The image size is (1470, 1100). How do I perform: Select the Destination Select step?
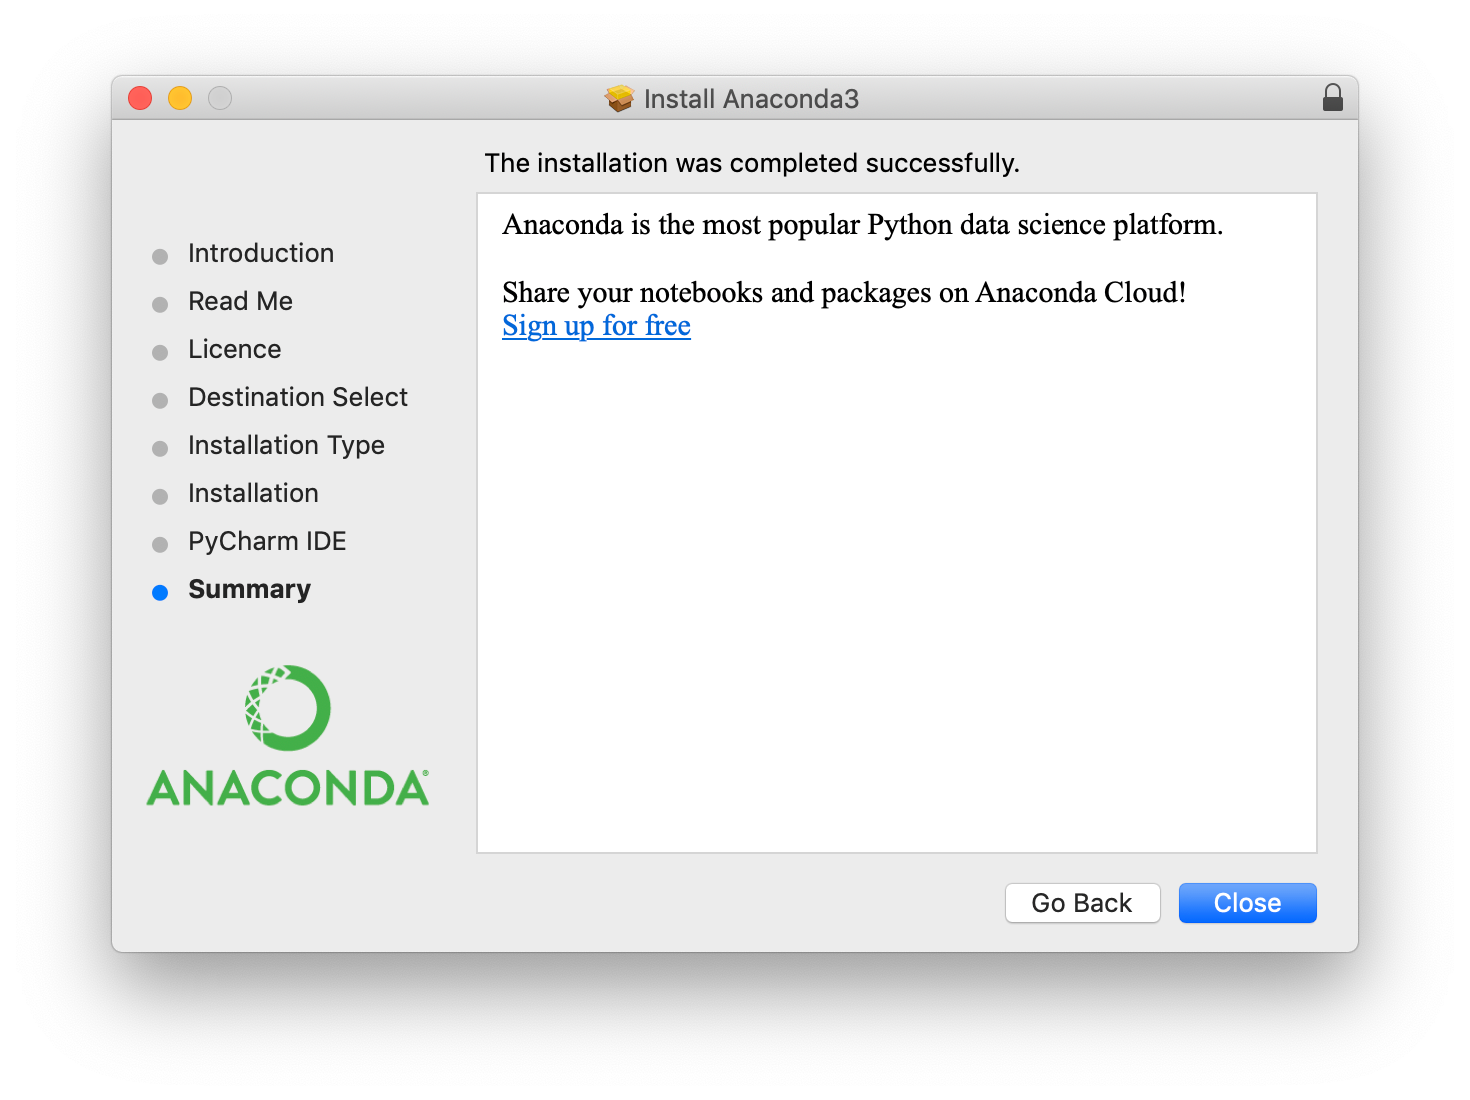[x=298, y=397]
